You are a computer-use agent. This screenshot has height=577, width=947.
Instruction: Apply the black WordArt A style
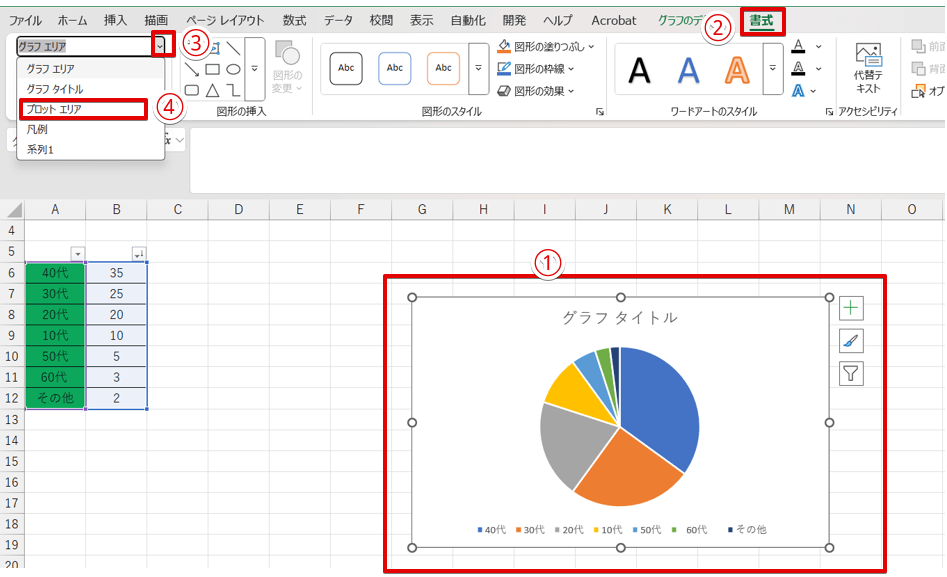640,69
